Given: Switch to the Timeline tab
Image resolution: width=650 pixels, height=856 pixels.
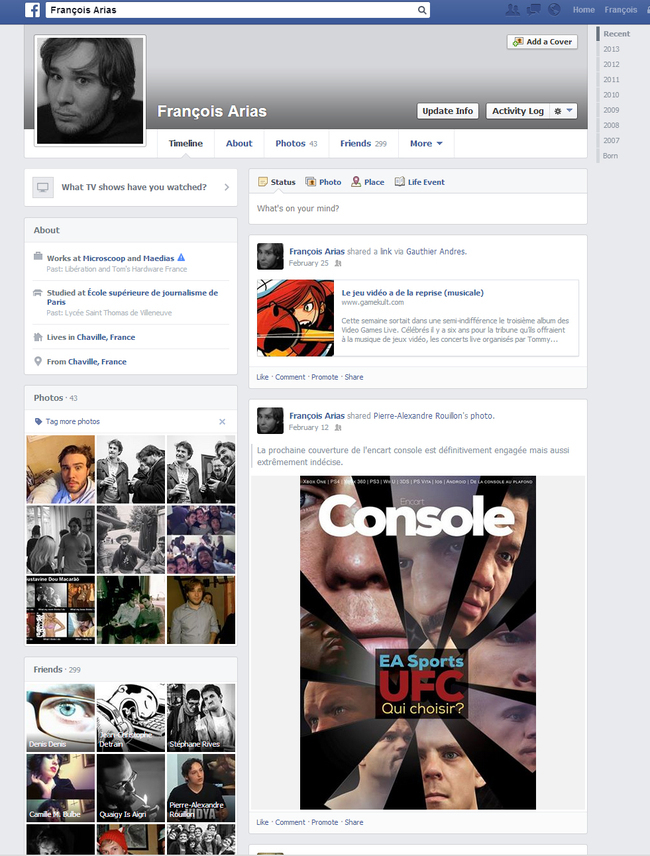Looking at the screenshot, I should click(x=186, y=144).
